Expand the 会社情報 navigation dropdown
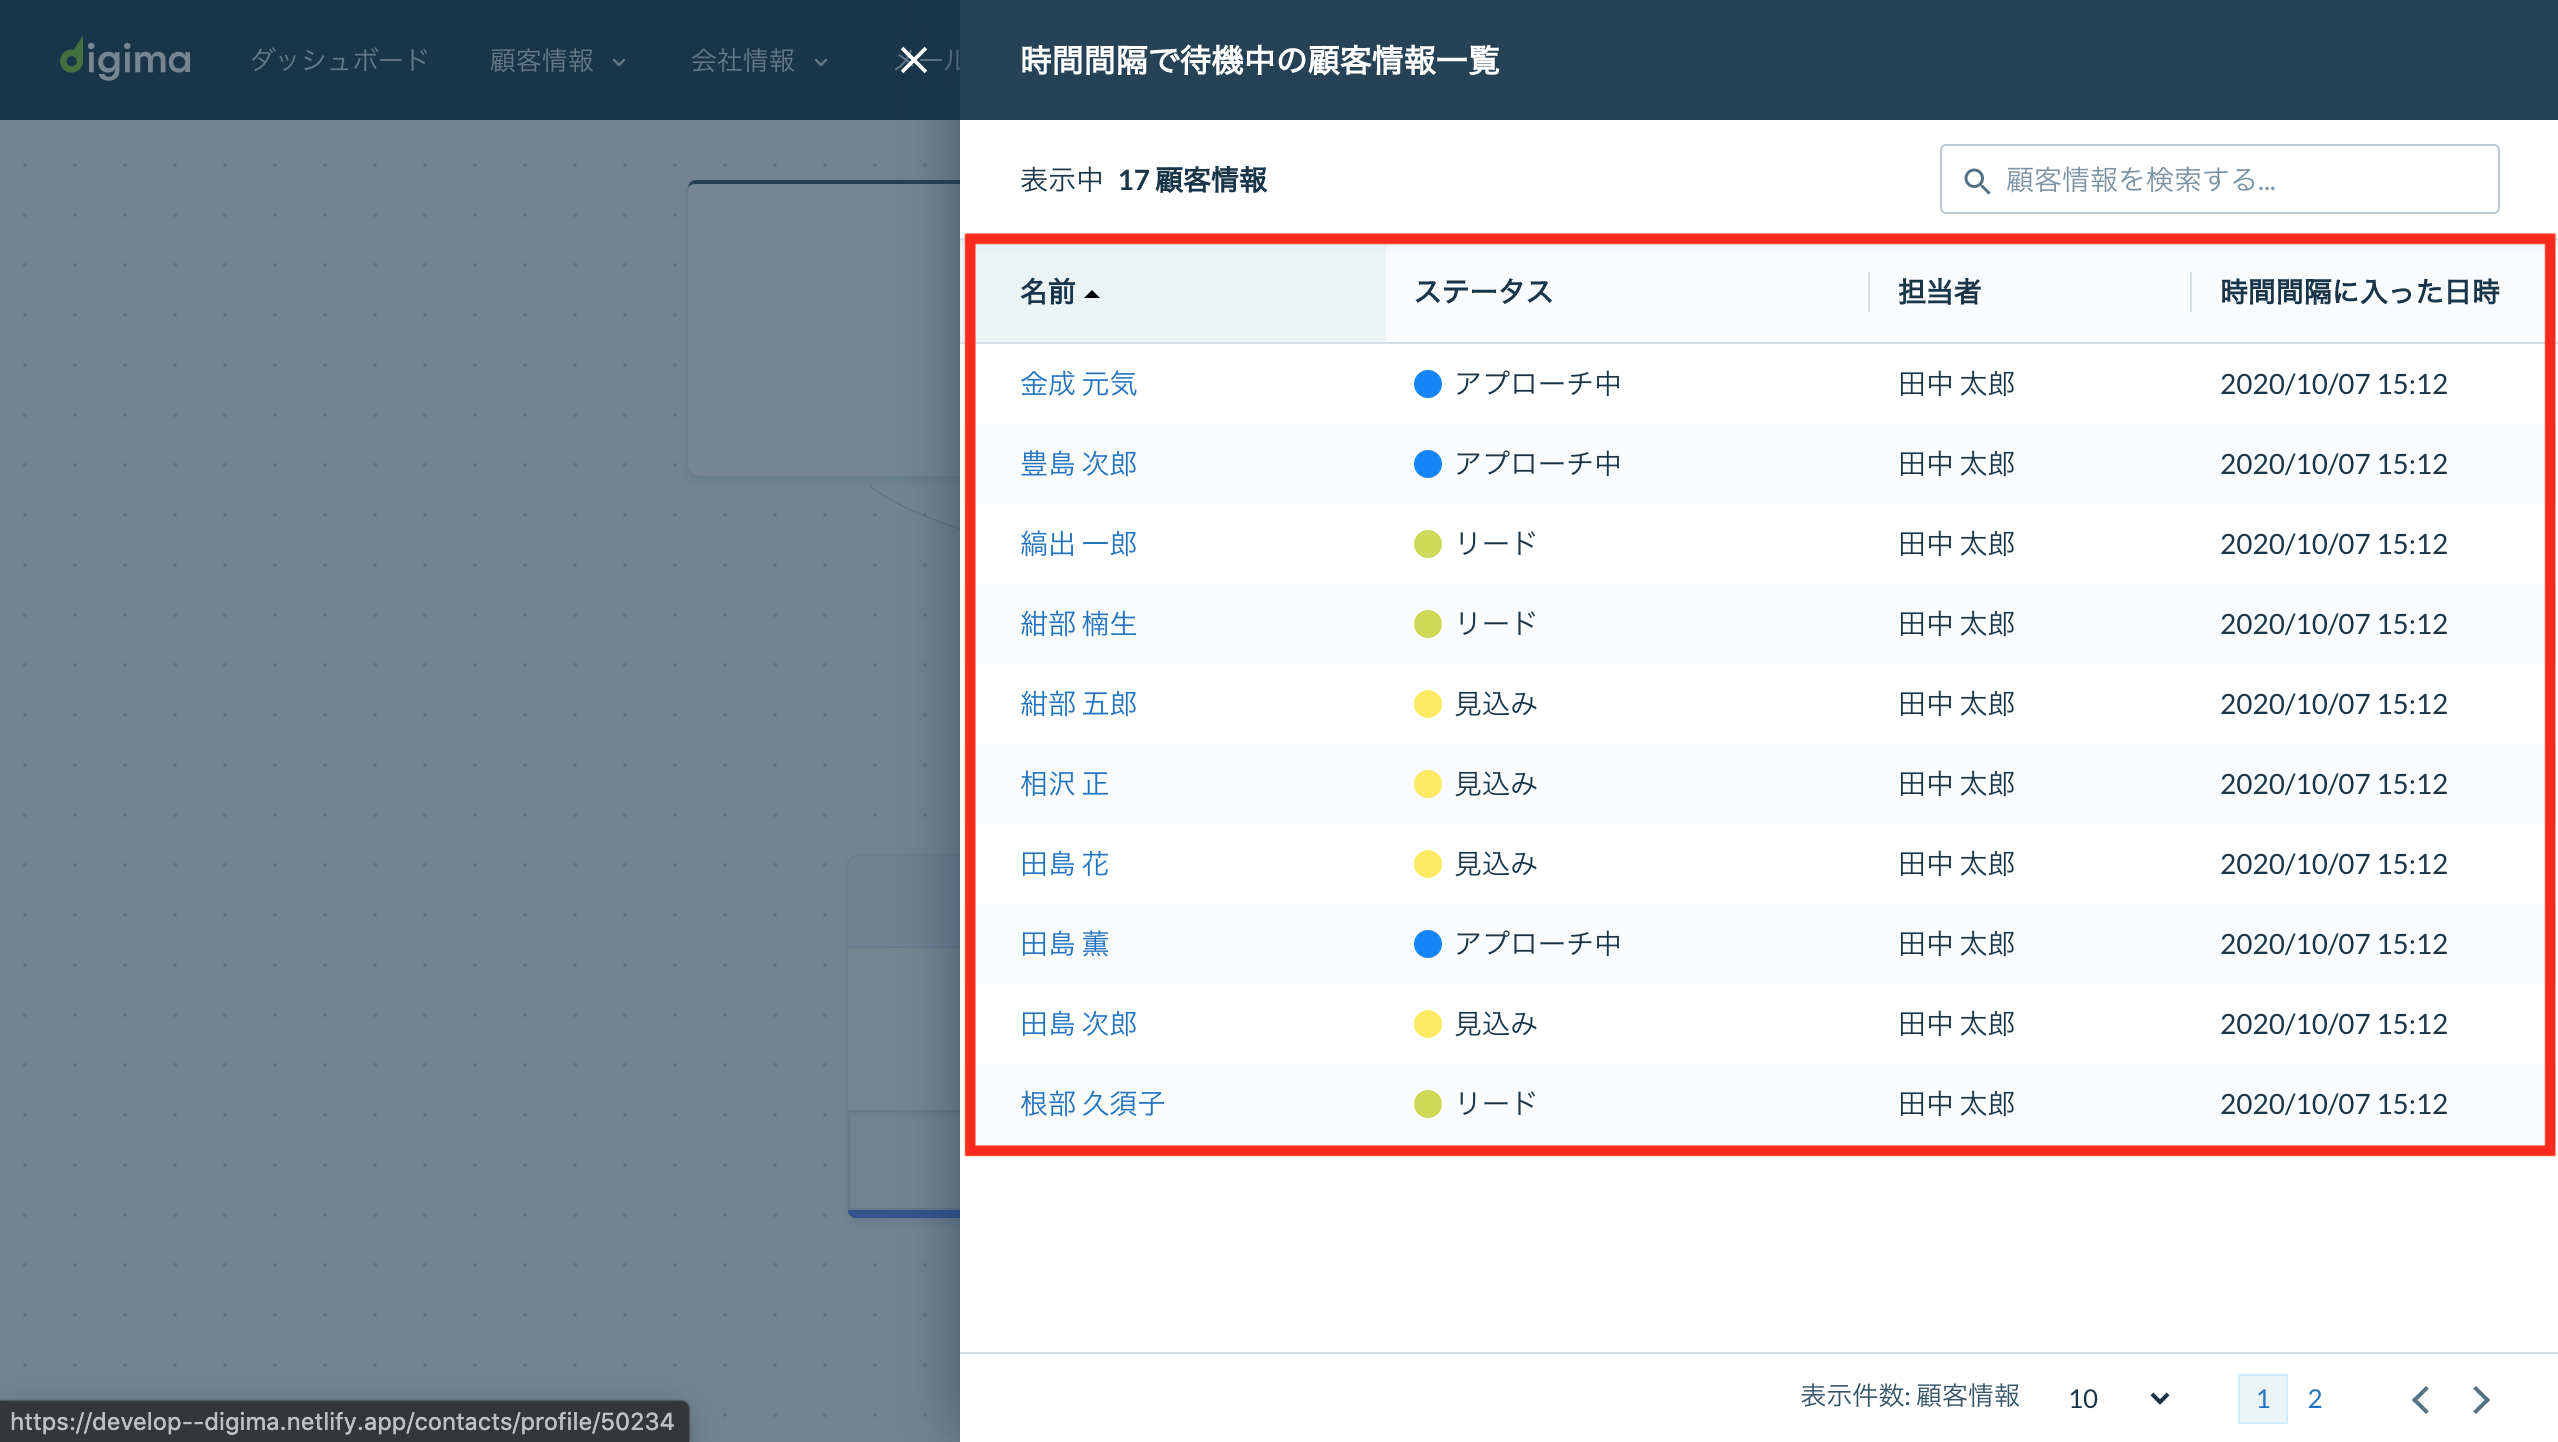This screenshot has width=2558, height=1442. (x=759, y=60)
